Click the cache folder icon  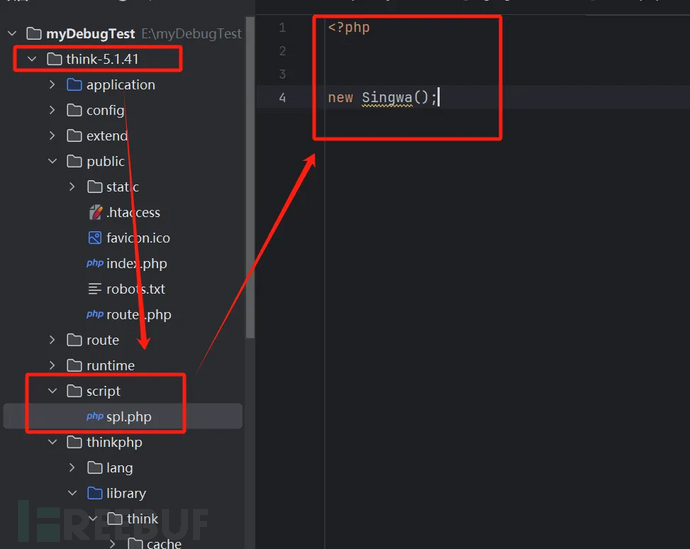pos(135,544)
